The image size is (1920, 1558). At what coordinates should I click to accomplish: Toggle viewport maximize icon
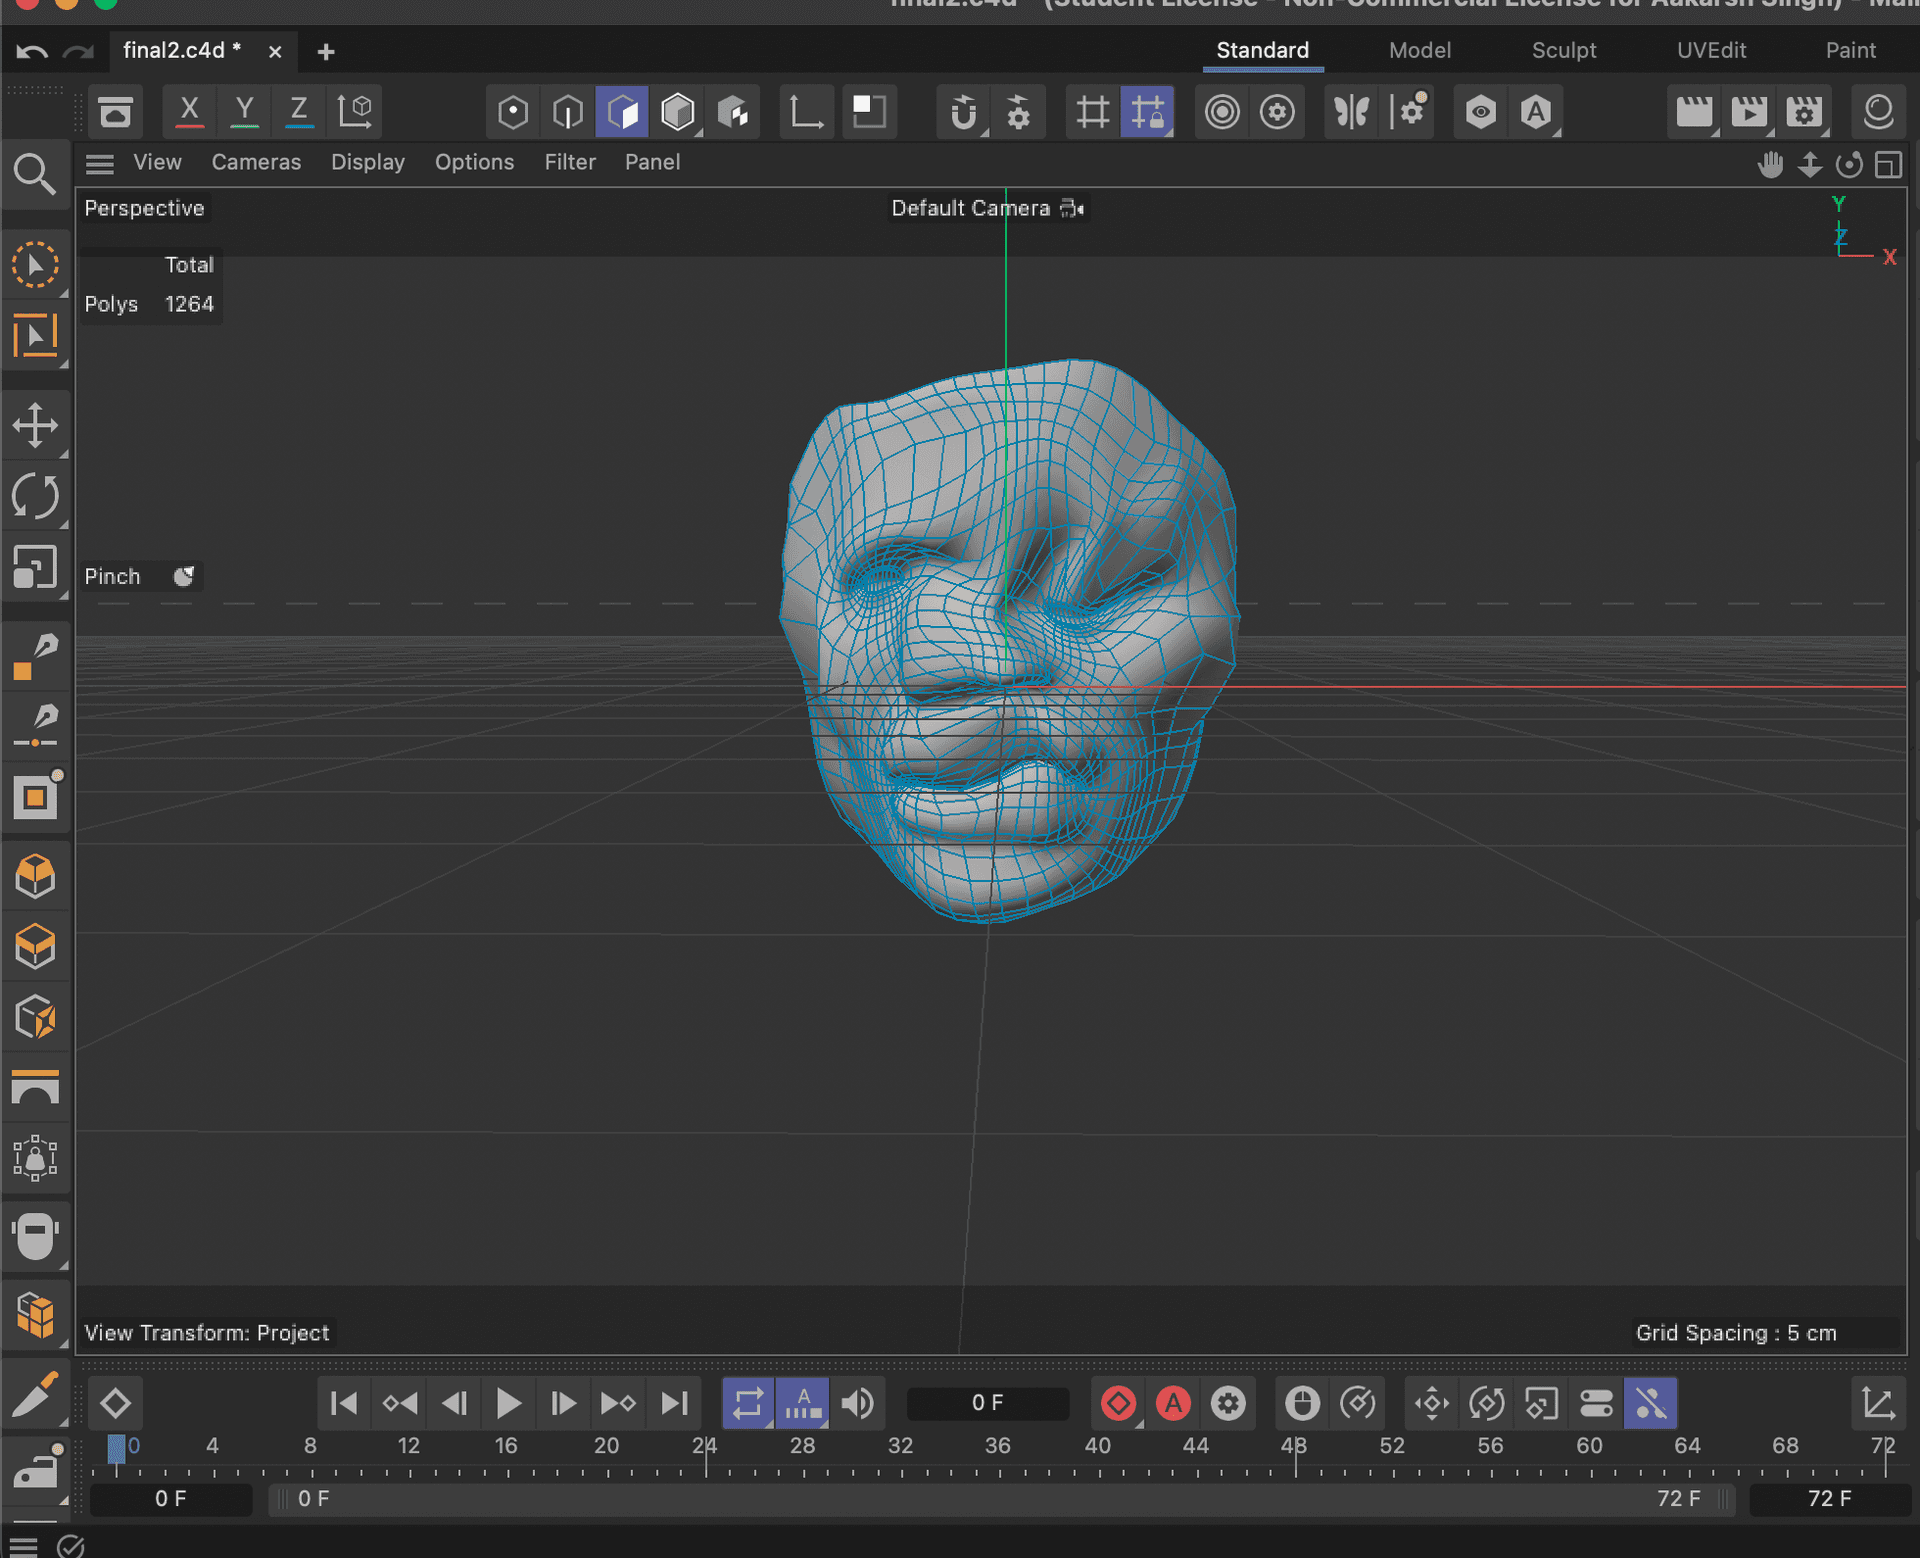point(1888,164)
